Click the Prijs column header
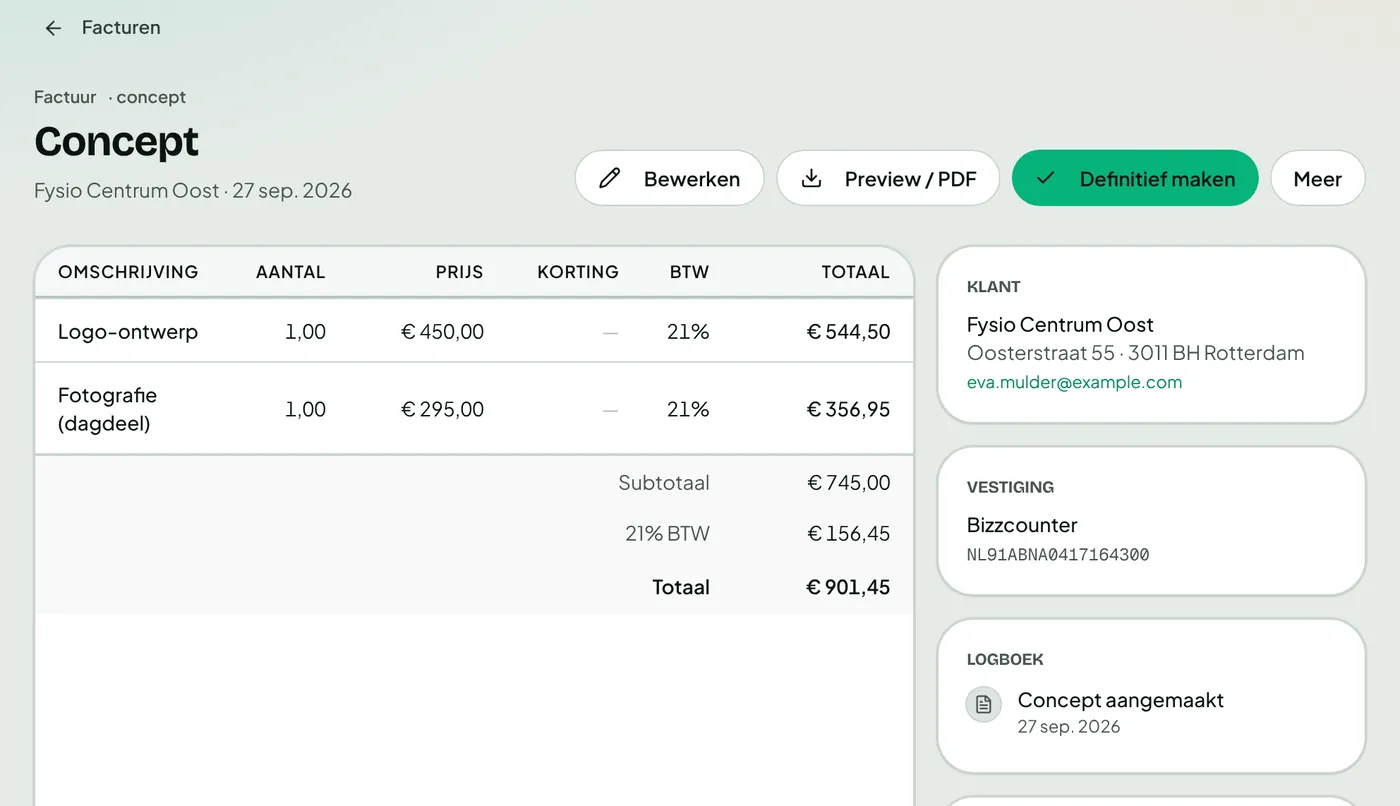 459,272
